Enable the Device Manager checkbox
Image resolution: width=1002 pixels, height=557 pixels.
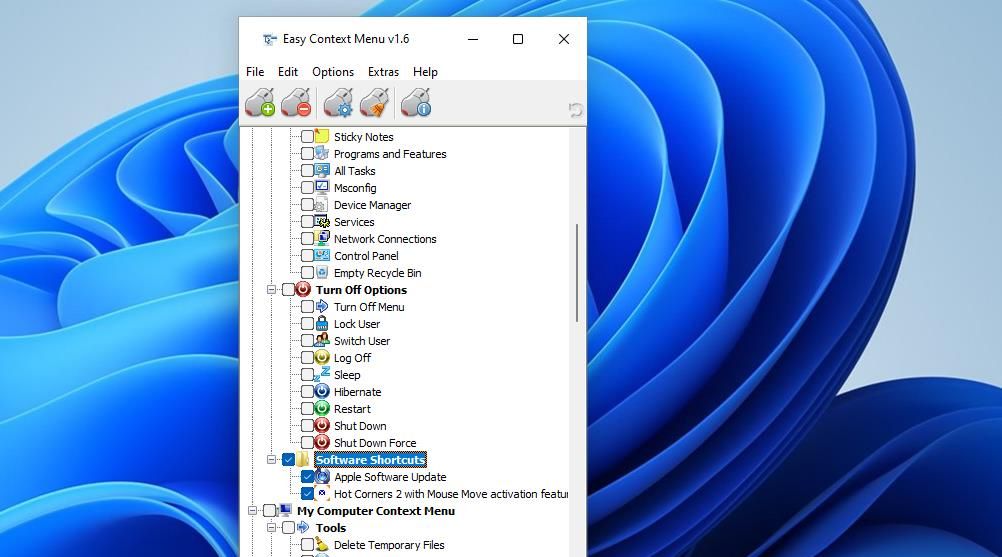tap(307, 205)
